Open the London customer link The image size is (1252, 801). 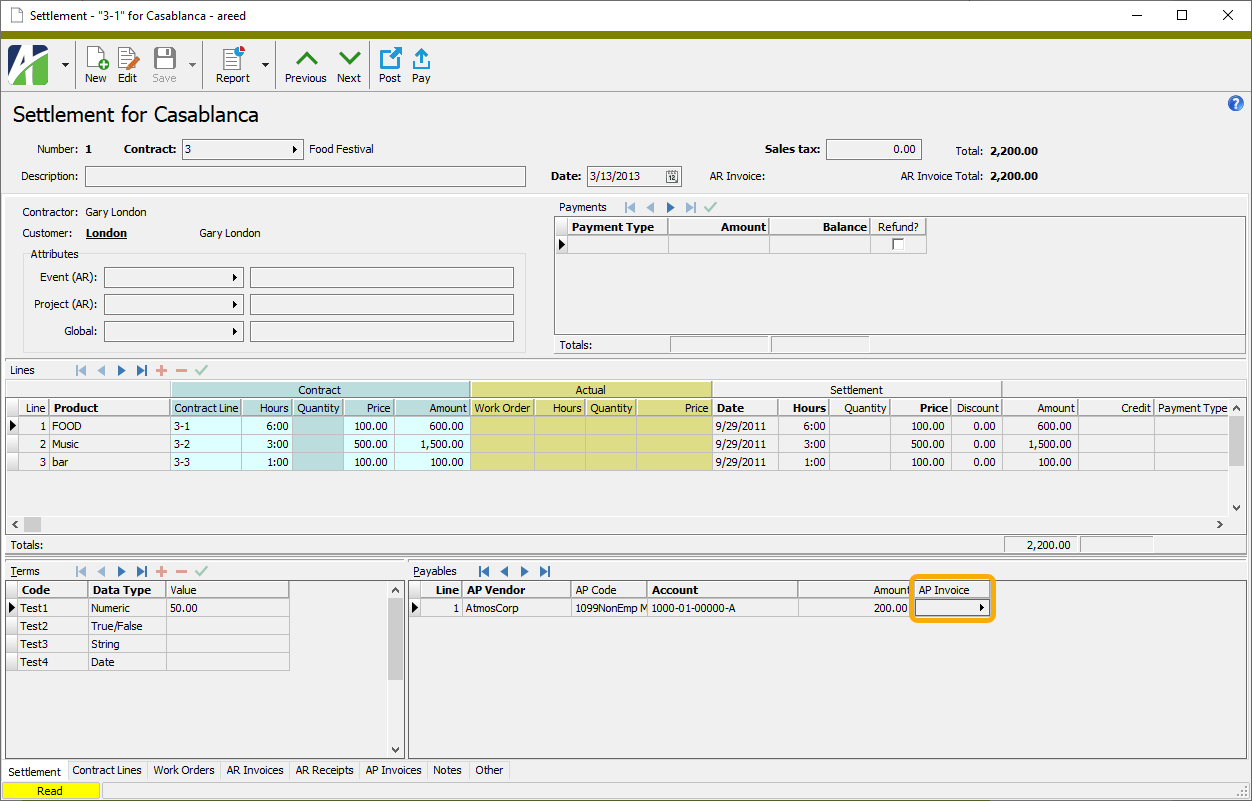coord(106,232)
